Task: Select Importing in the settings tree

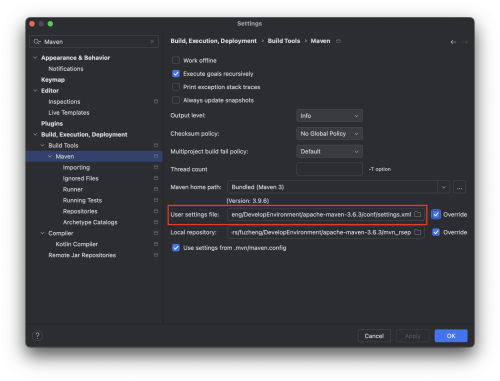Action: tap(76, 167)
